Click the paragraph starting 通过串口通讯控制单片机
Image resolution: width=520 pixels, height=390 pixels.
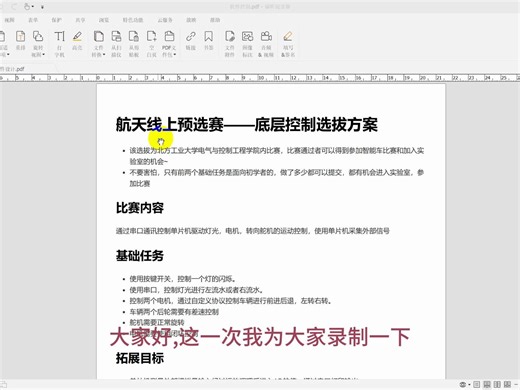coord(253,231)
